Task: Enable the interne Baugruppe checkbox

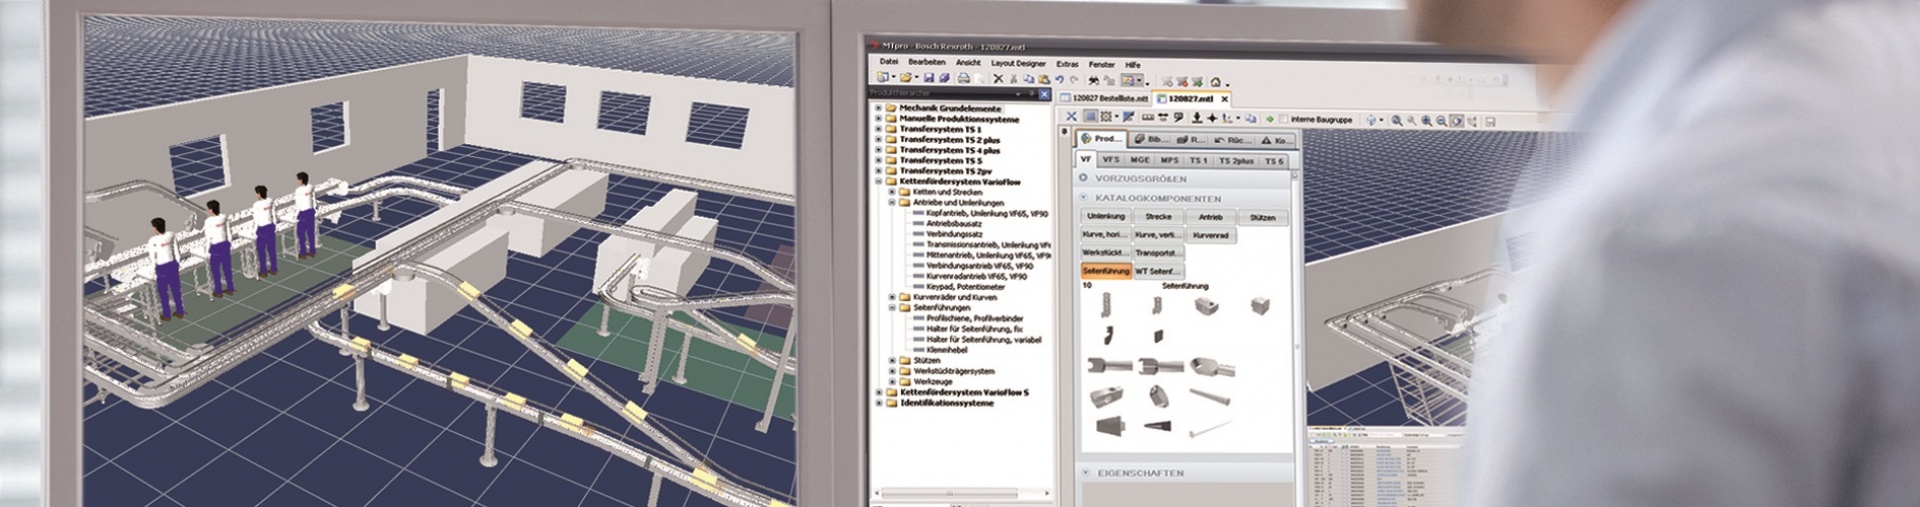Action: (x=1284, y=120)
